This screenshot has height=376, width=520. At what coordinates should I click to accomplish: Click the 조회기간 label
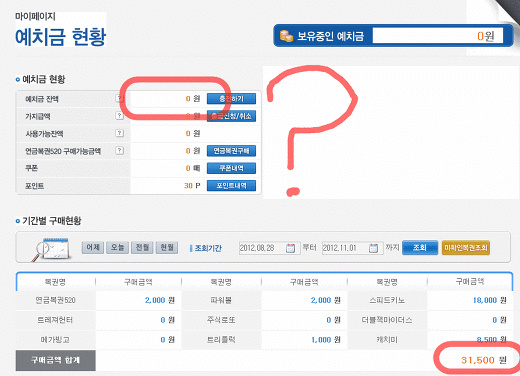pyautogui.click(x=208, y=248)
